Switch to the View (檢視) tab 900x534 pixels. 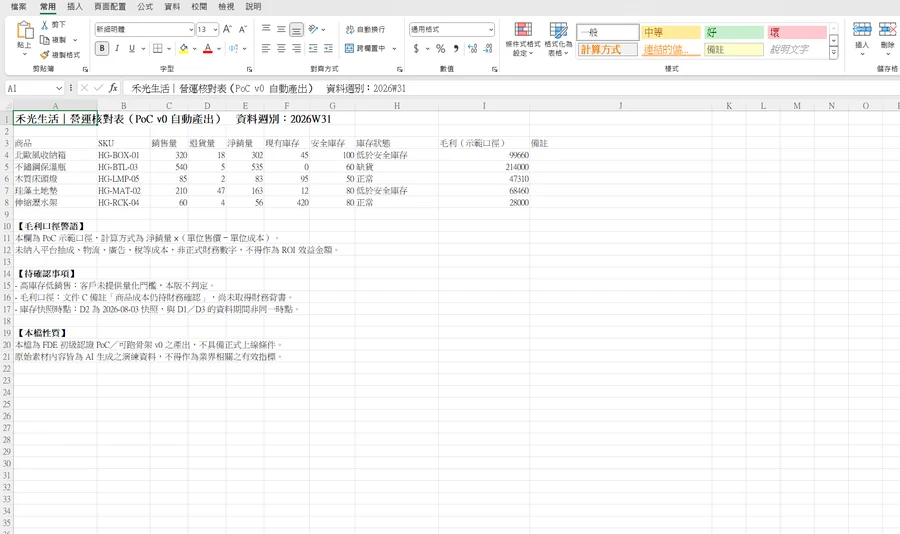pyautogui.click(x=226, y=6)
